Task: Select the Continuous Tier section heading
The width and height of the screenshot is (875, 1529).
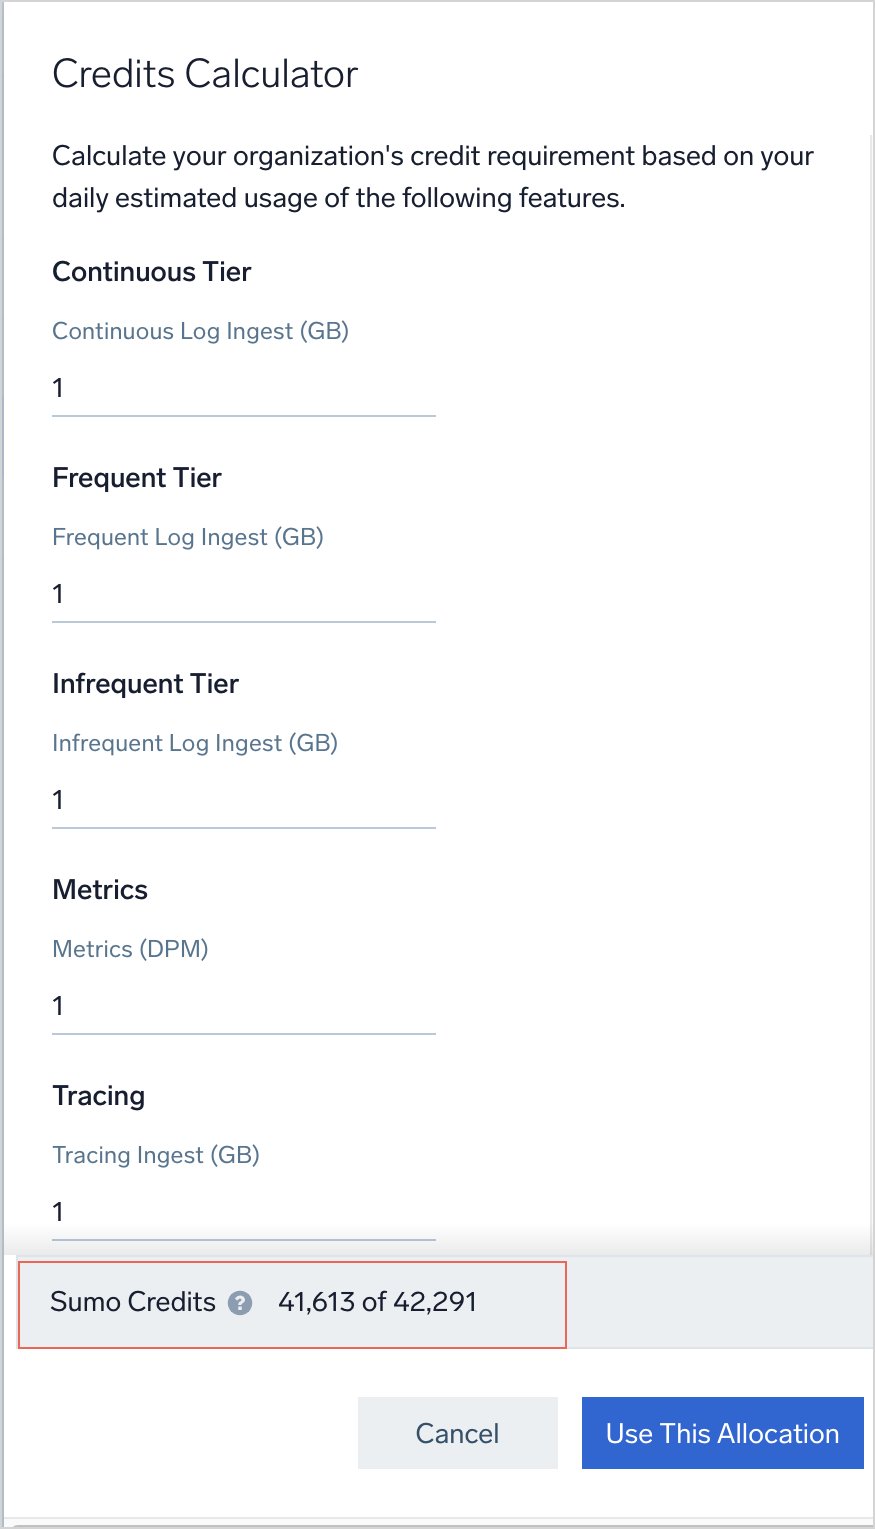Action: click(152, 272)
